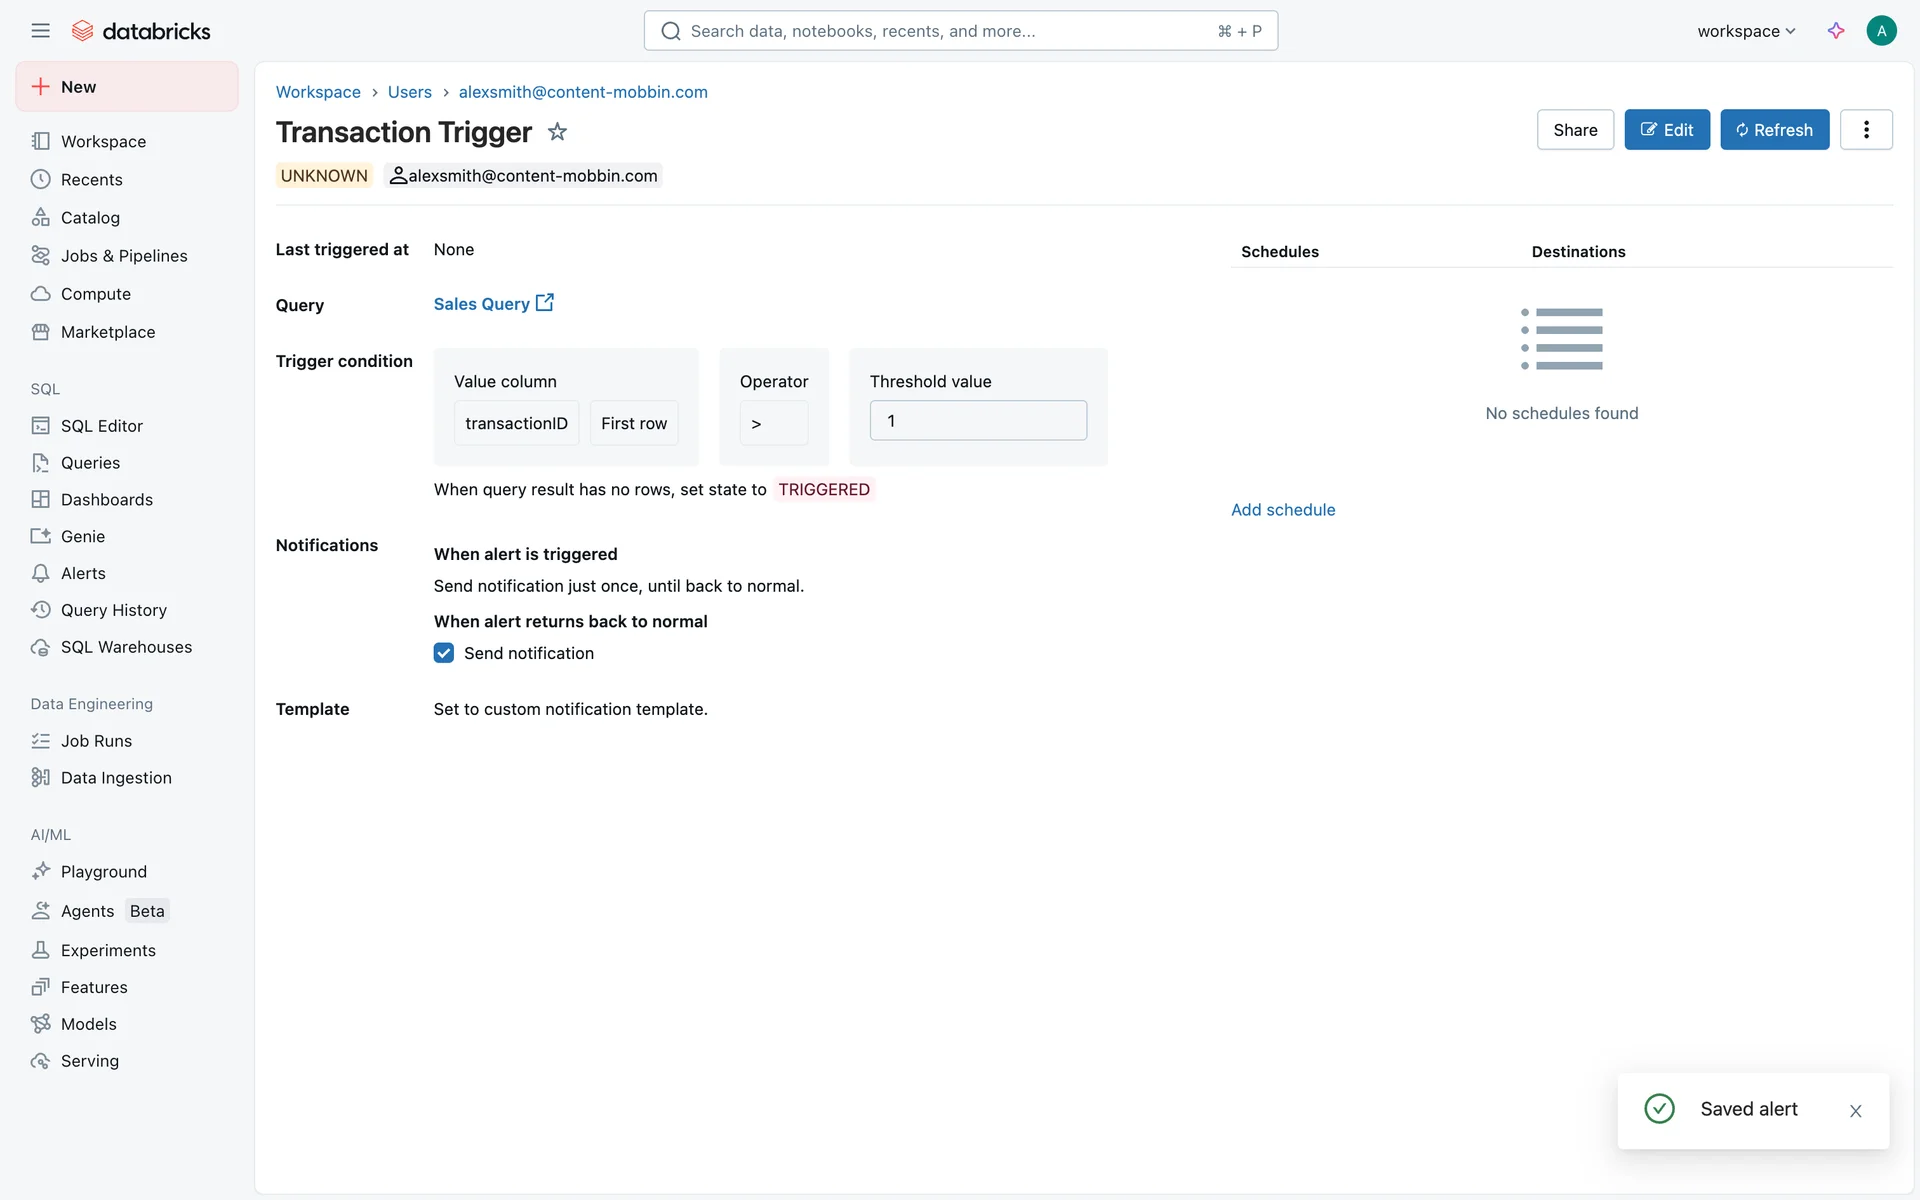Click the user avatar icon
The image size is (1920, 1200).
(1881, 31)
